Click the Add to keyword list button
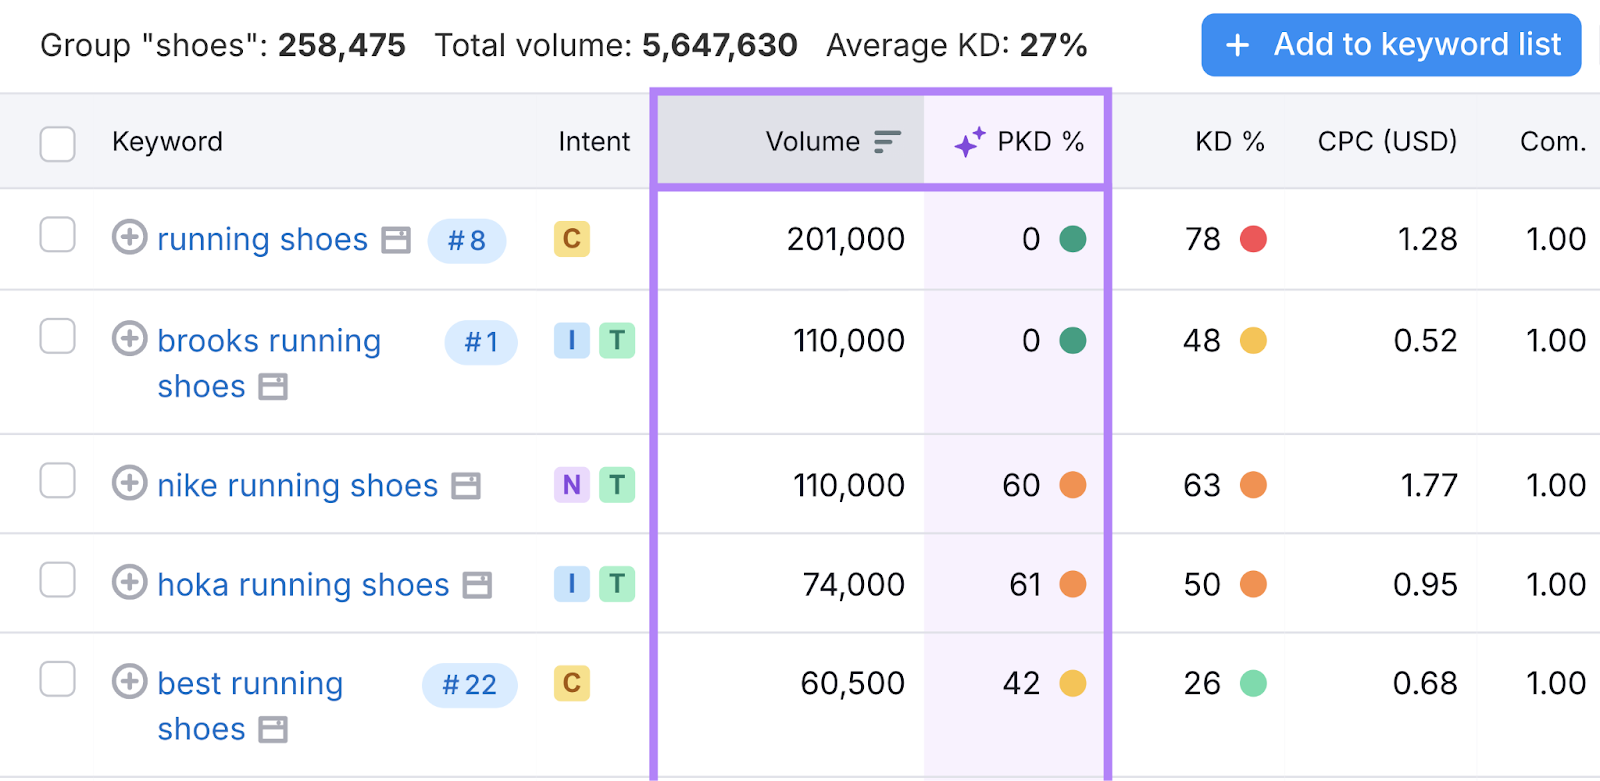This screenshot has width=1600, height=781. coord(1391,45)
